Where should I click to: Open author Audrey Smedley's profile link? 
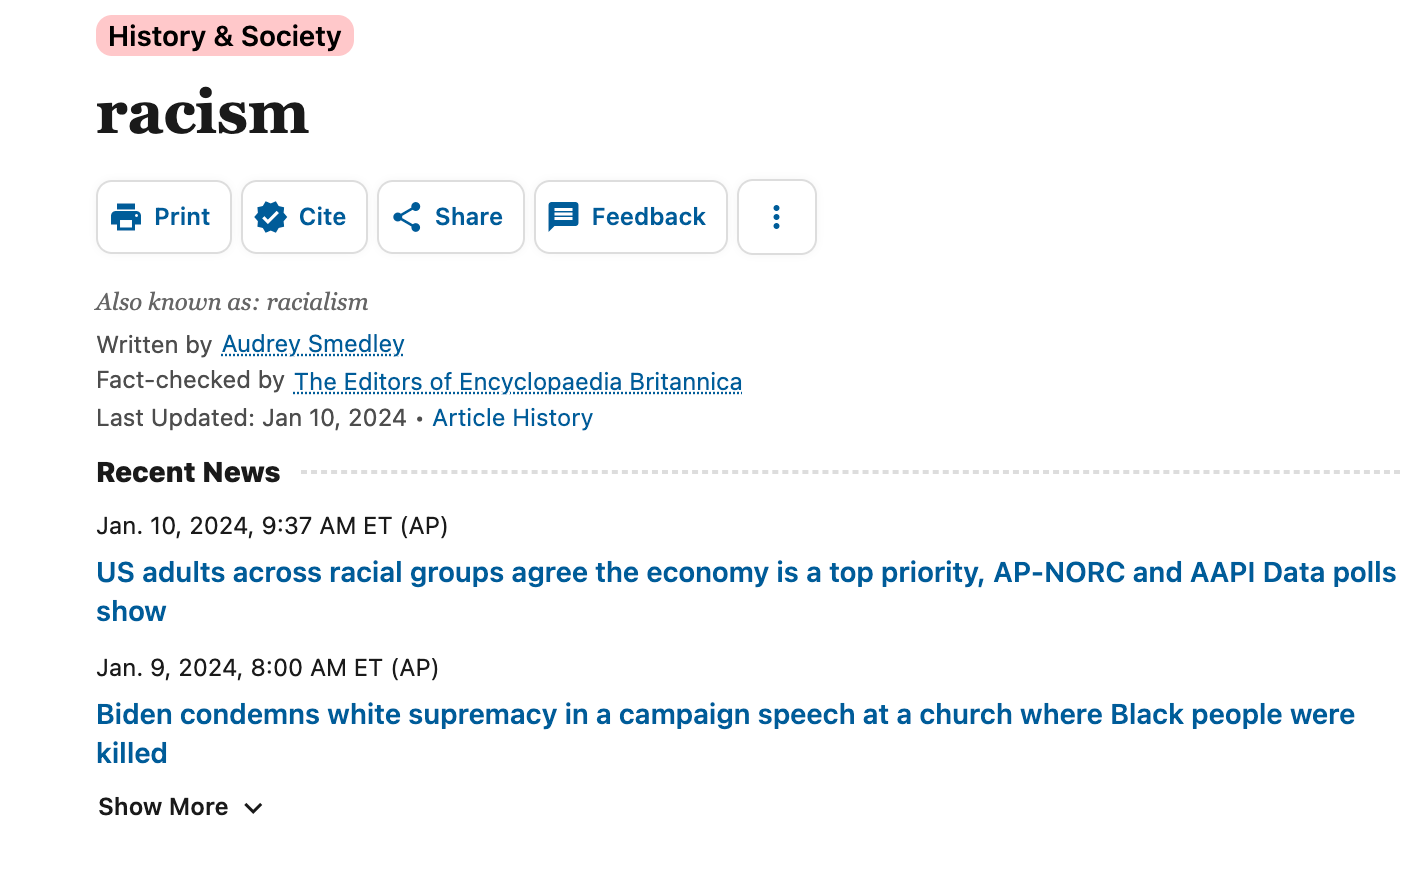point(313,344)
